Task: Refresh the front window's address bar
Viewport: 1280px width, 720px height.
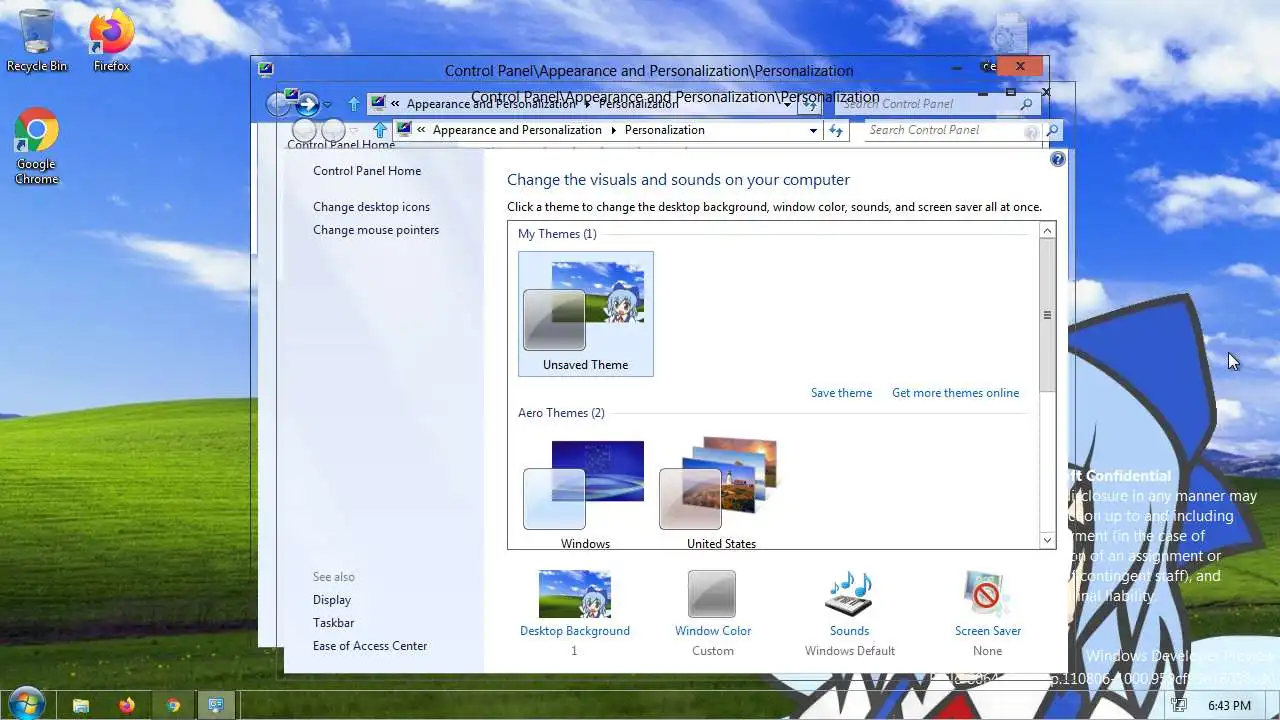Action: (836, 130)
